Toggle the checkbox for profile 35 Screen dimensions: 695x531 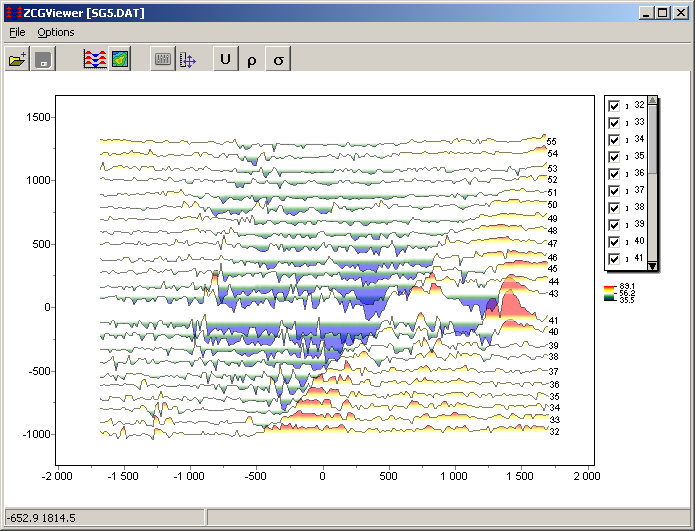[x=614, y=156]
